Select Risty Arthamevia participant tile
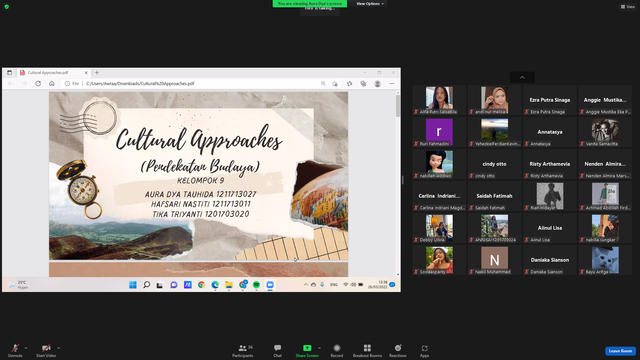Screen dimensions: 640x360 [x=550, y=164]
